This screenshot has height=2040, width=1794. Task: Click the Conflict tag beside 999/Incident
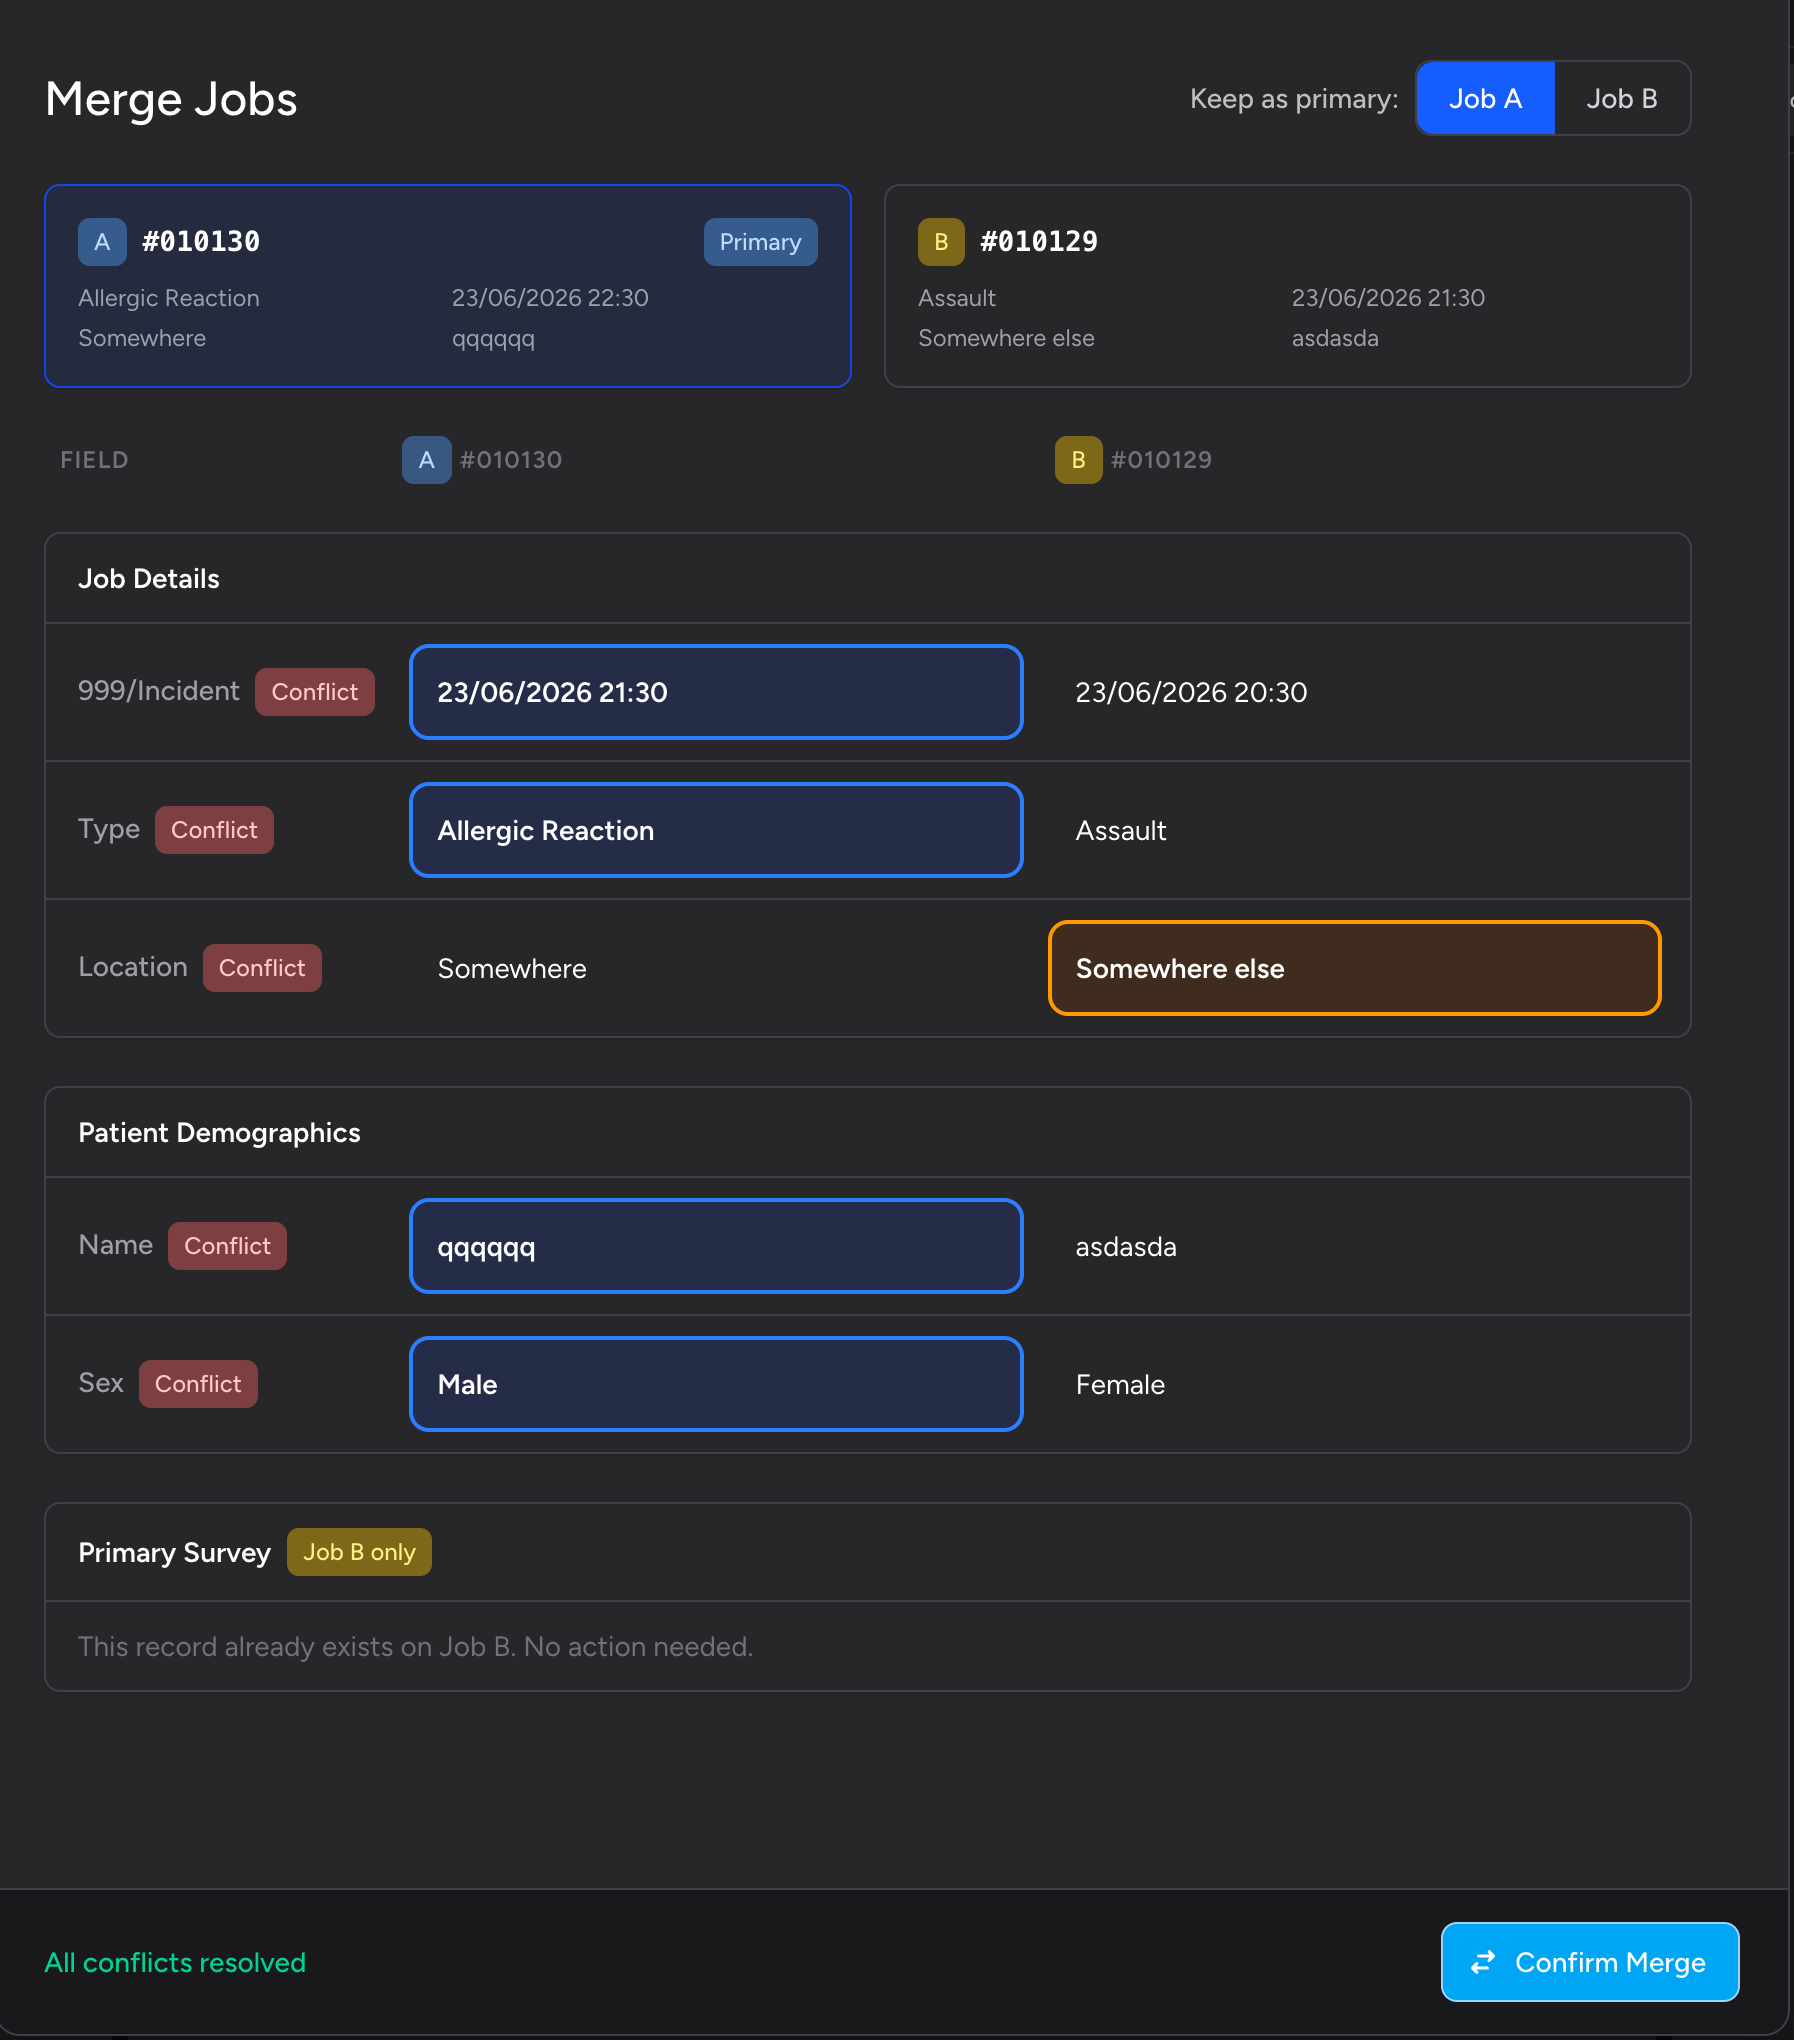[314, 692]
